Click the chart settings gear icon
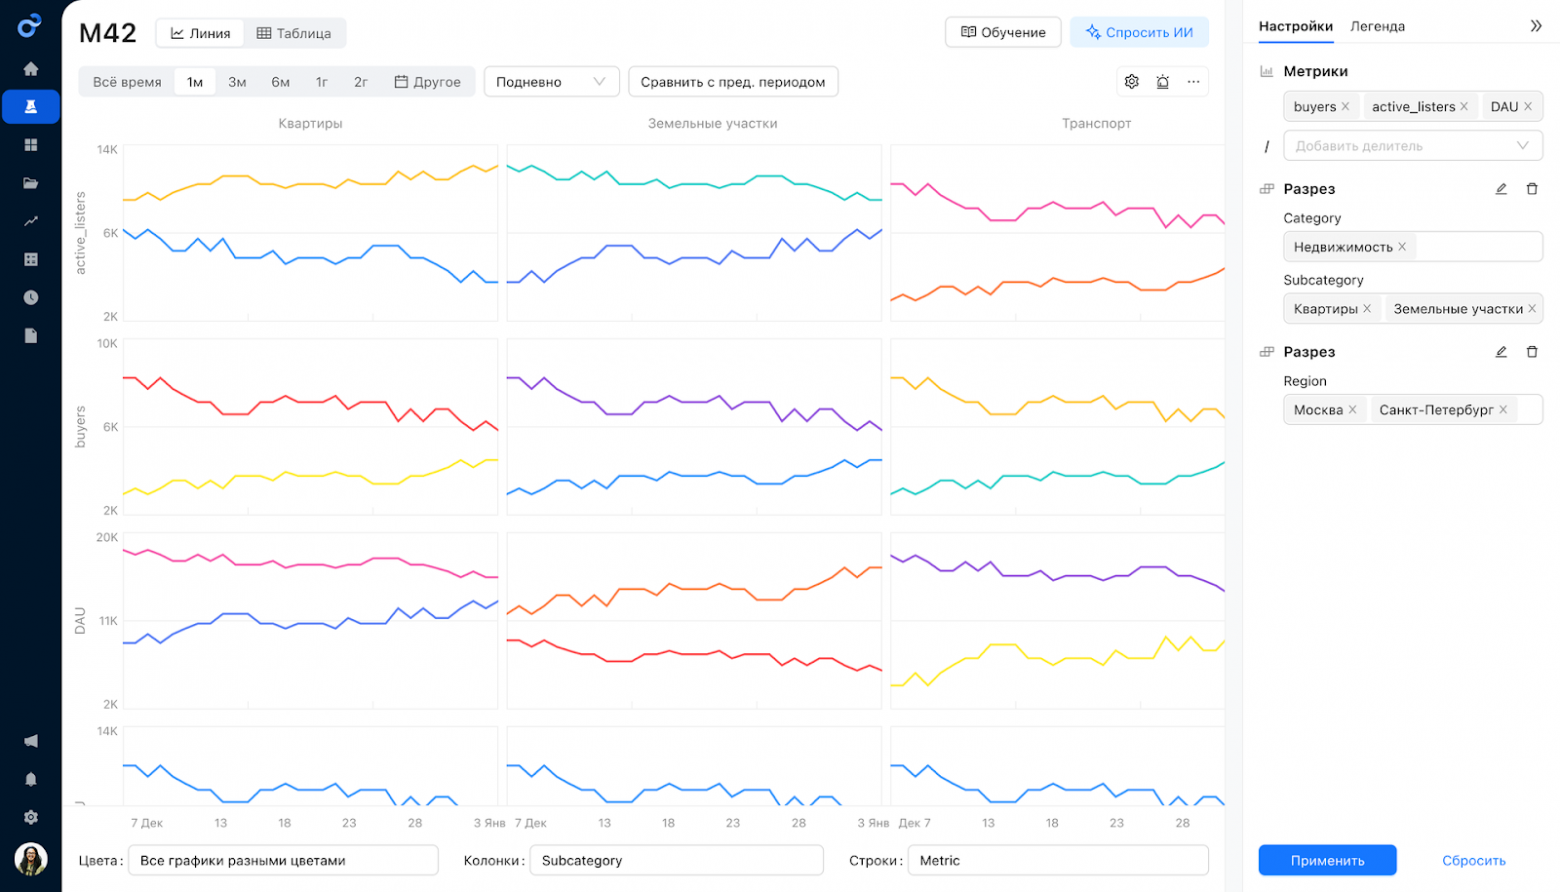The width and height of the screenshot is (1560, 892). tap(1132, 82)
